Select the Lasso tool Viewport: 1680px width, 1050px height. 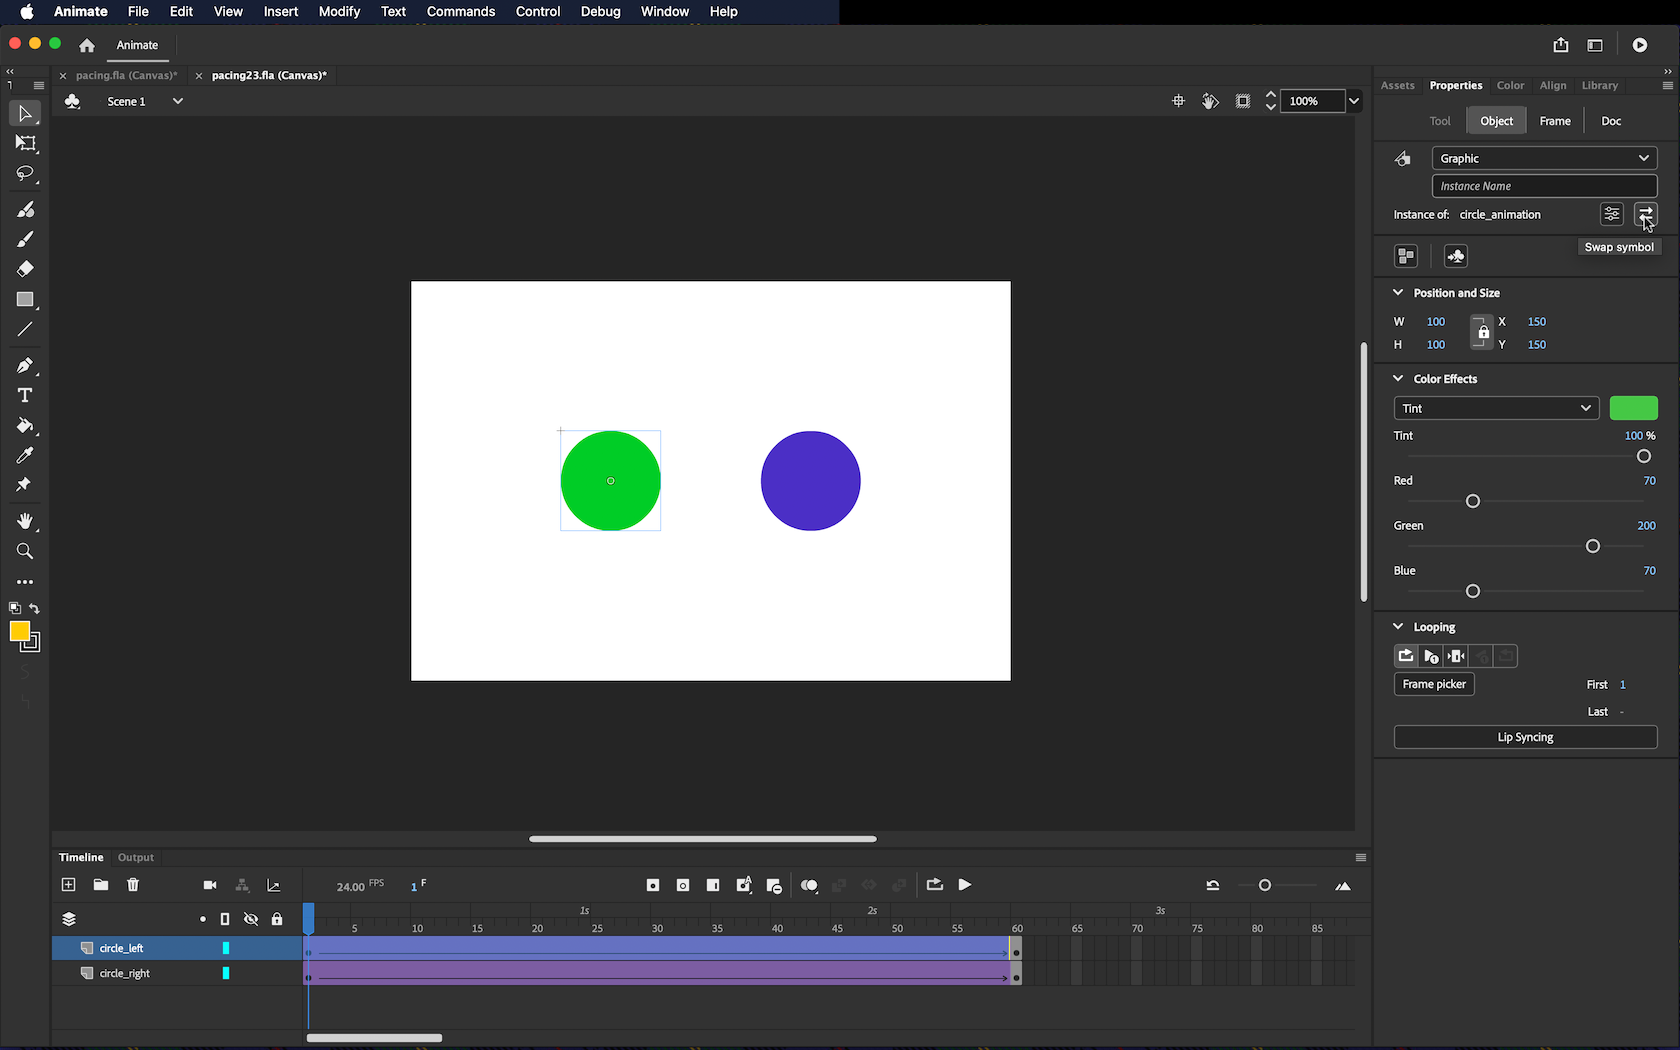(x=26, y=174)
